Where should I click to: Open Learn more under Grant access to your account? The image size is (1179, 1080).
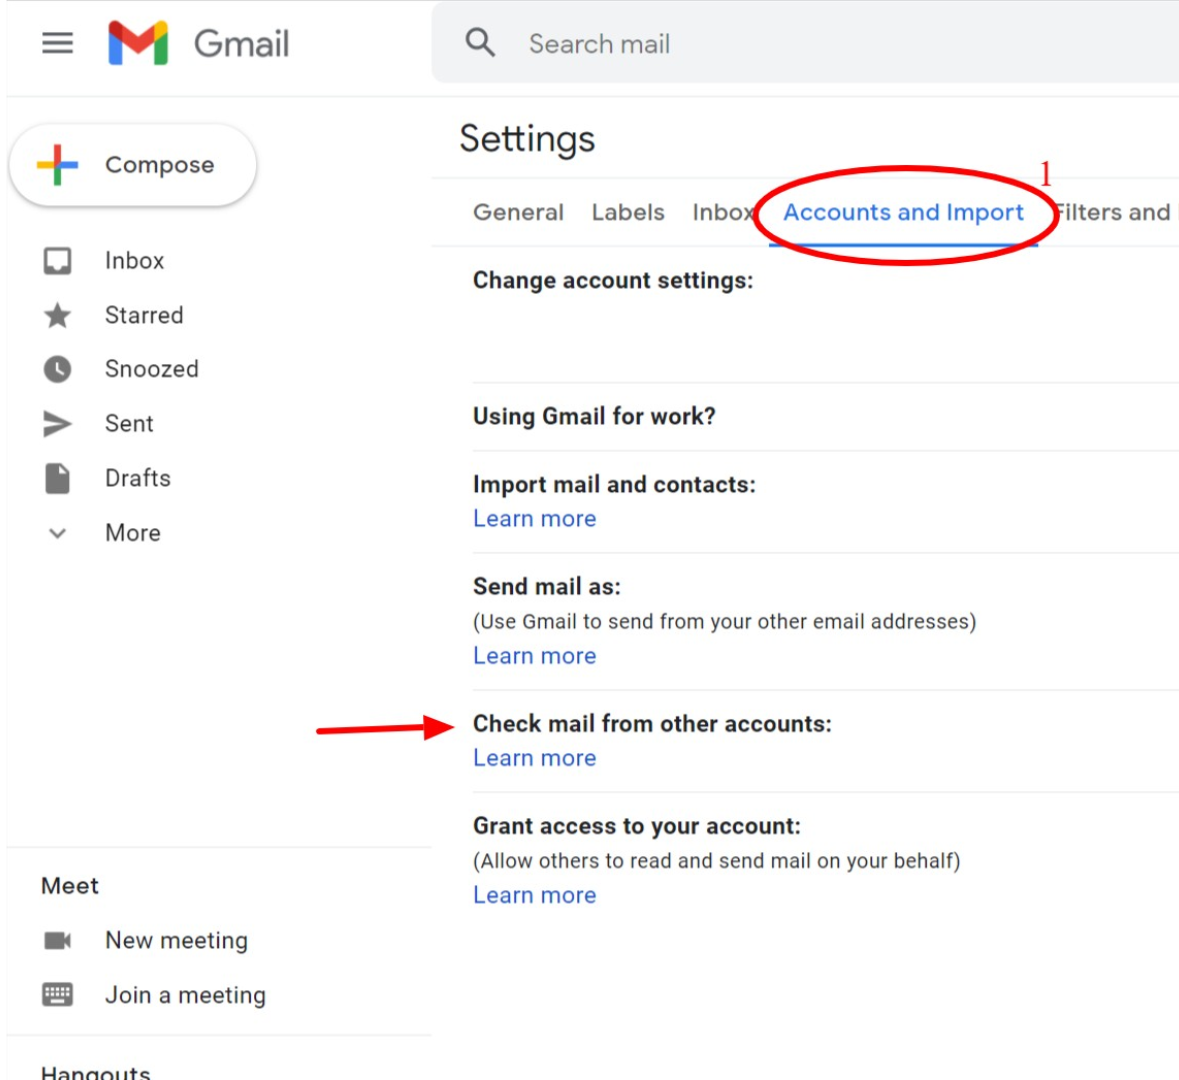coord(535,895)
